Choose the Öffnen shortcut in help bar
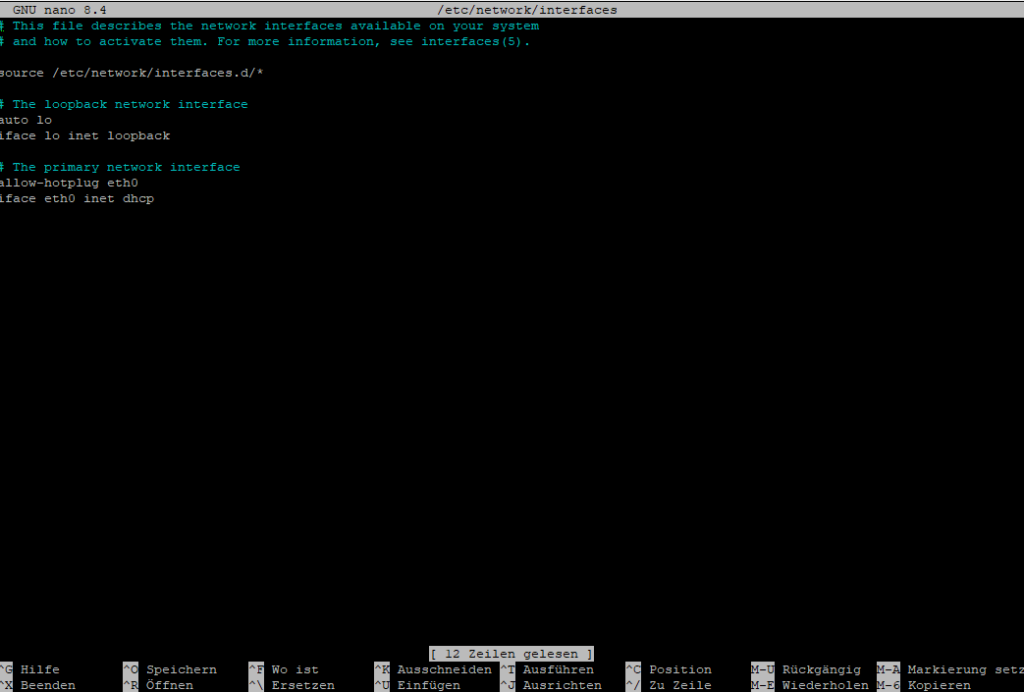Screen dimensions: 1024x692 click(169, 686)
